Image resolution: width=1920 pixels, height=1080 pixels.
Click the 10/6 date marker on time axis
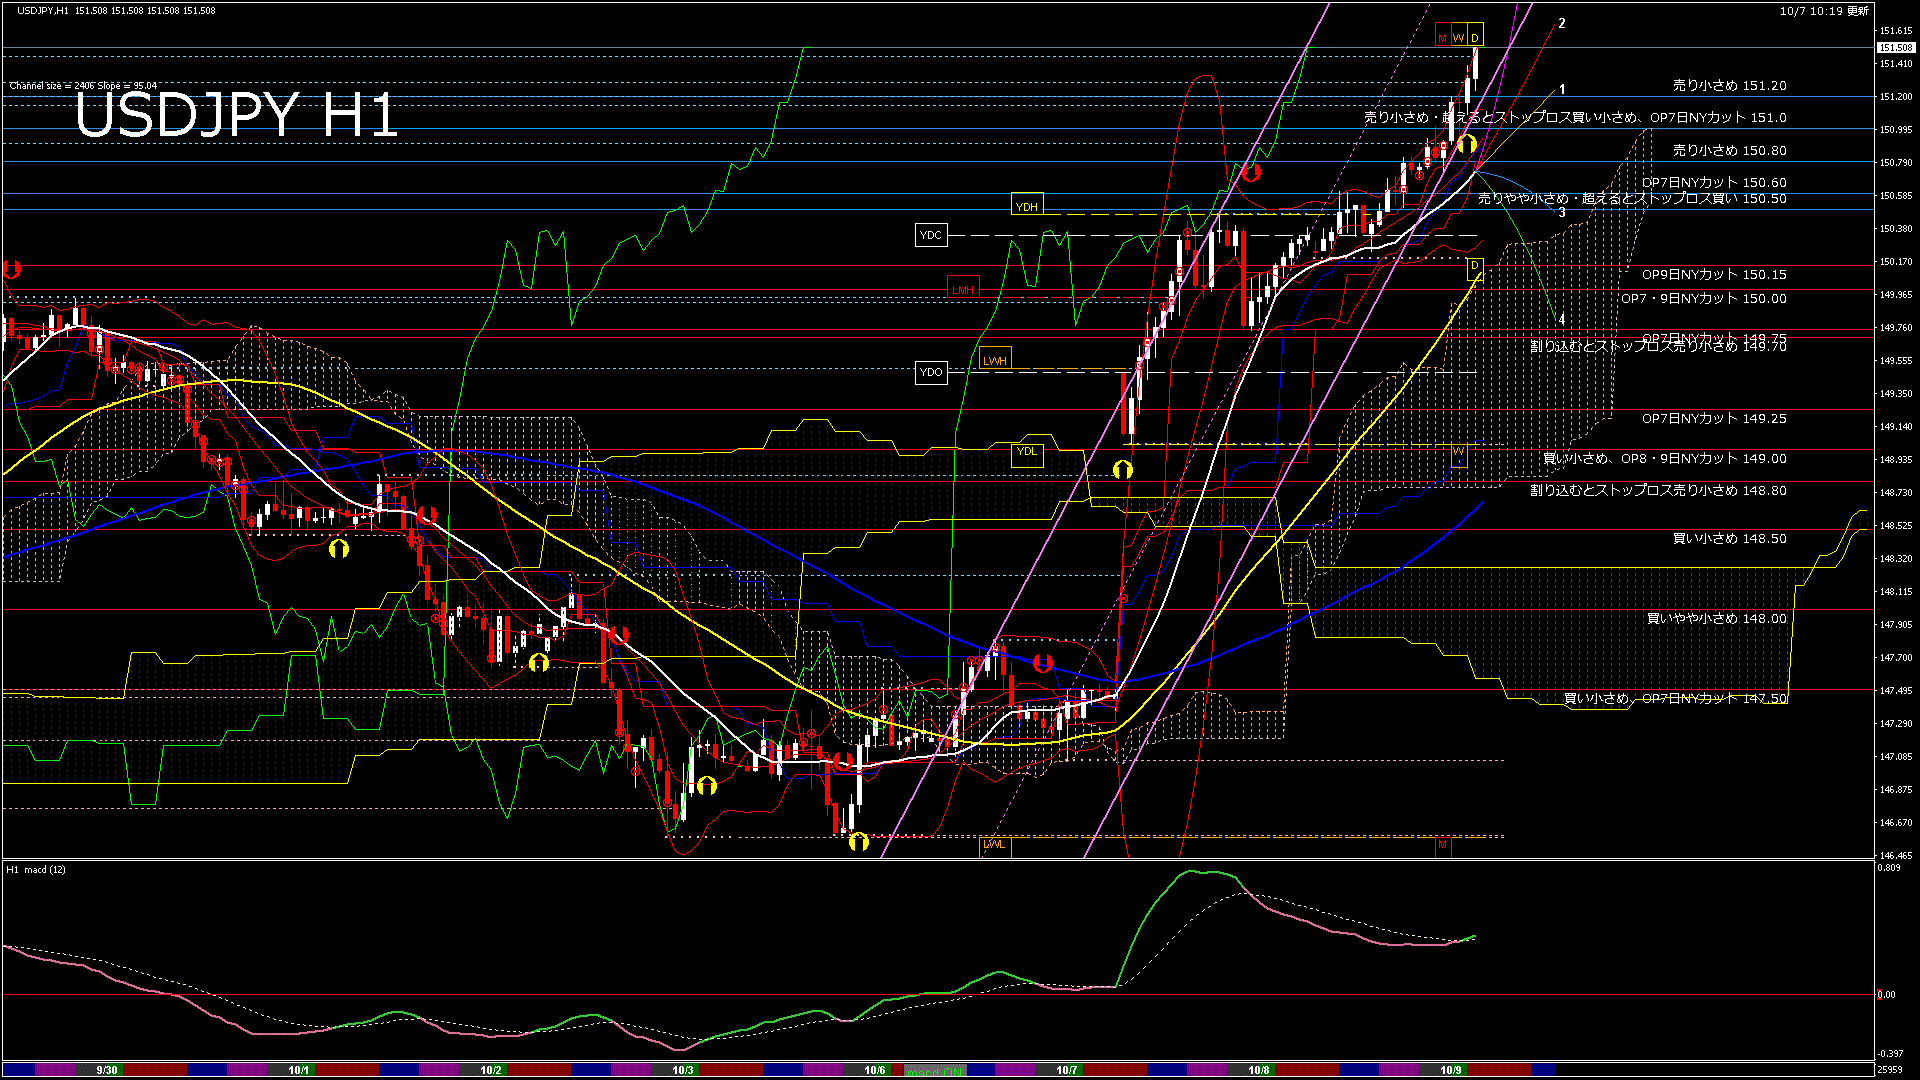point(875,1070)
